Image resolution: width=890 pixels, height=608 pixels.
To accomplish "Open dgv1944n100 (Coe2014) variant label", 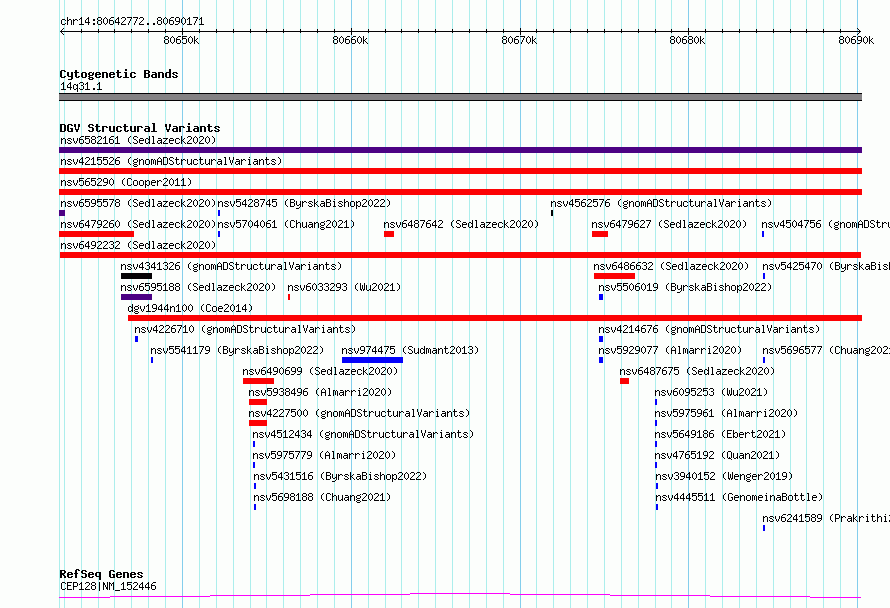I will click(190, 308).
